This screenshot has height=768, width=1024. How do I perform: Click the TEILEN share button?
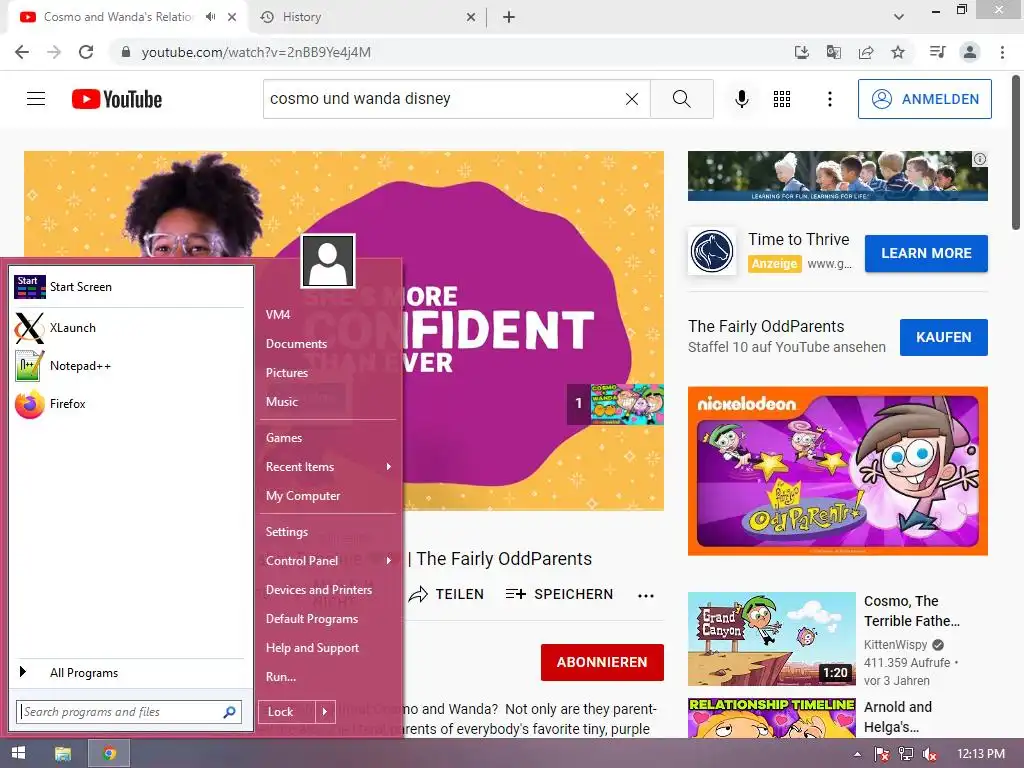446,594
